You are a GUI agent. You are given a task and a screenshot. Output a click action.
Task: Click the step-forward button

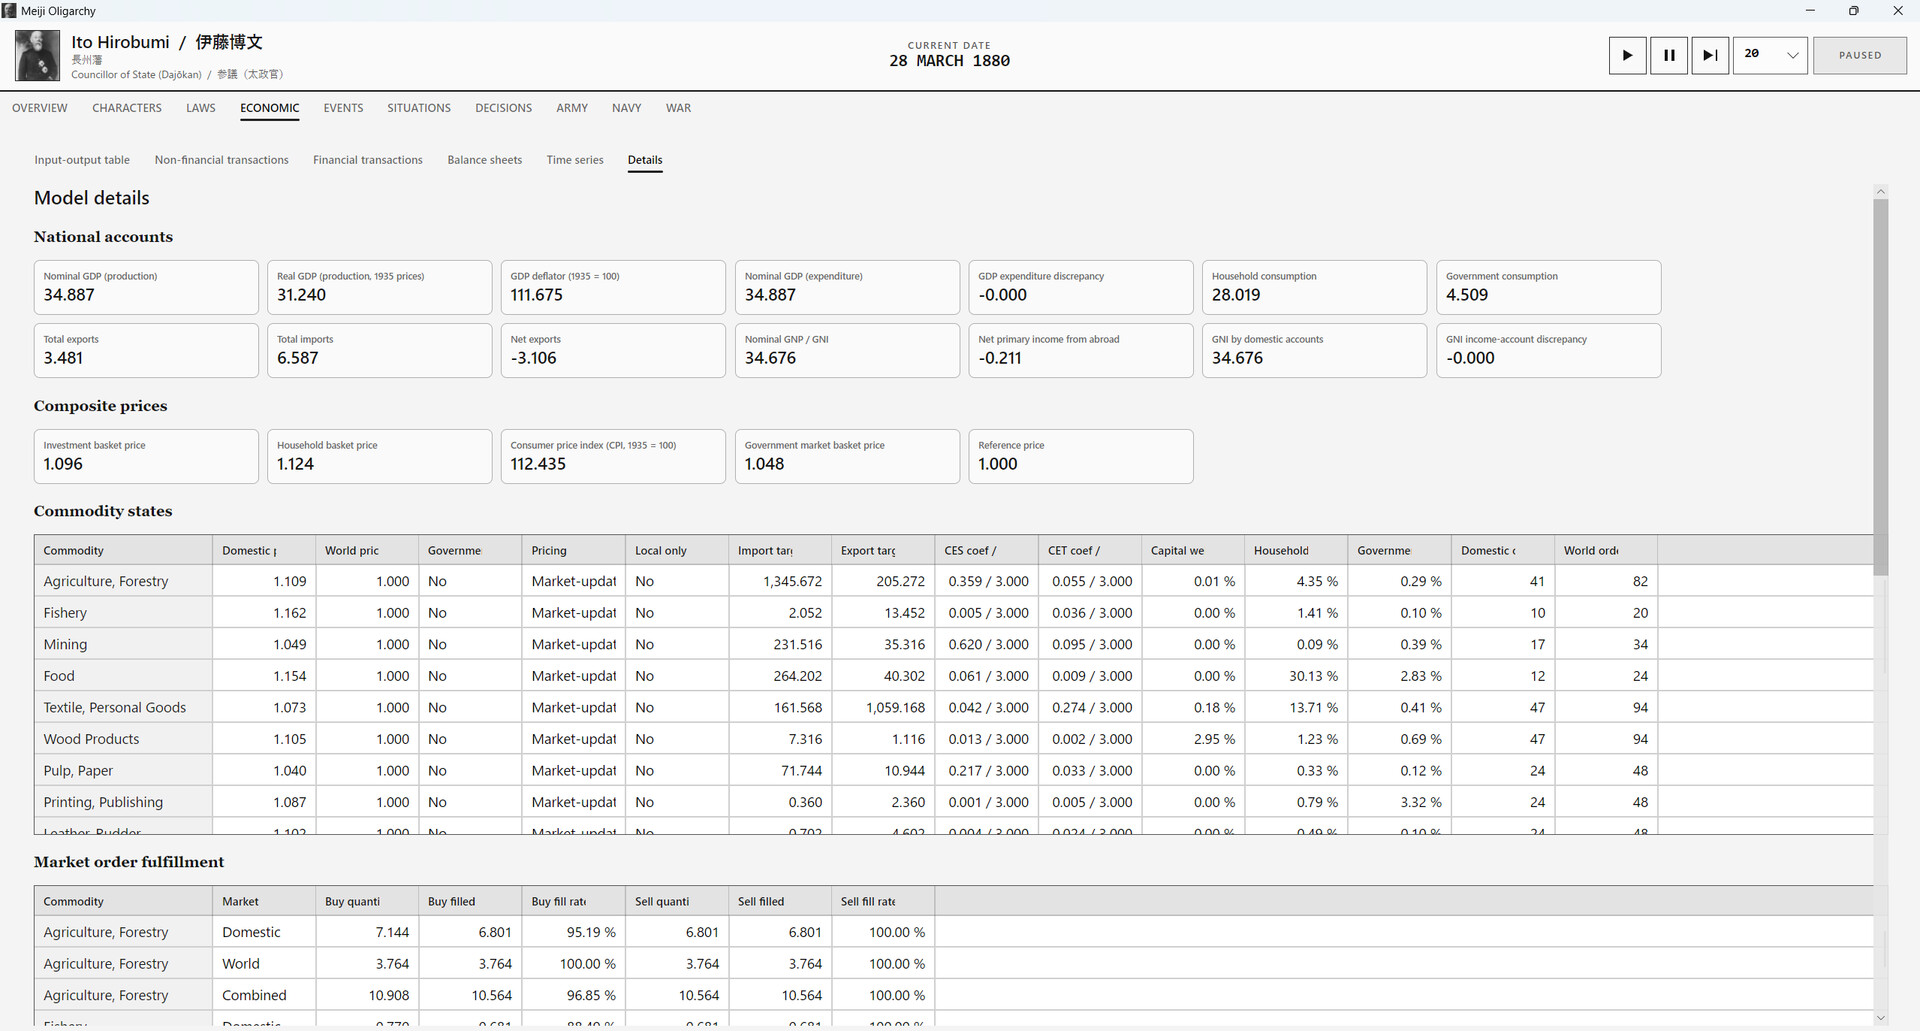click(1710, 55)
